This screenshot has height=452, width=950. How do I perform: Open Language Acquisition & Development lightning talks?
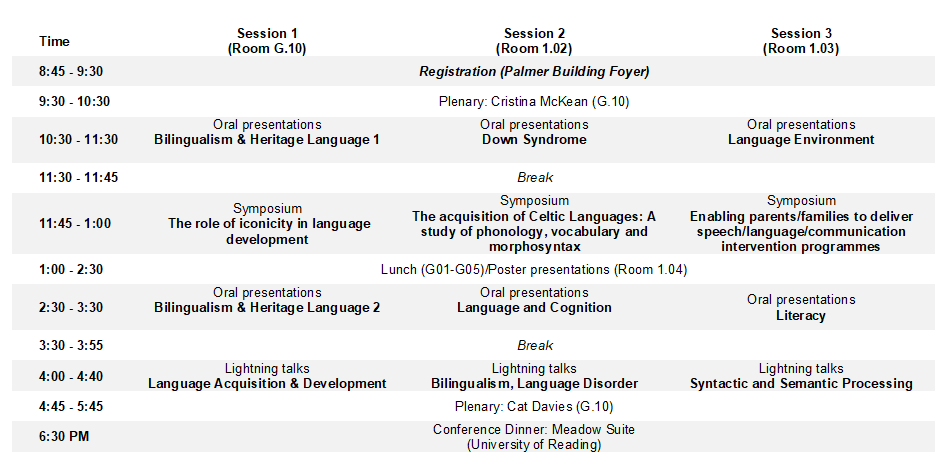click(267, 383)
